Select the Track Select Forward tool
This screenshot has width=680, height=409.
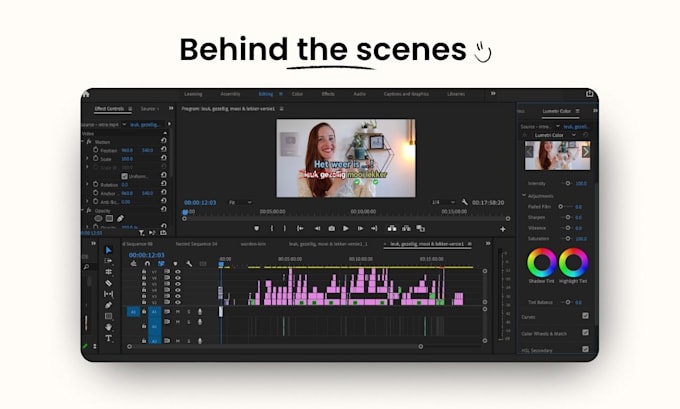[108, 261]
